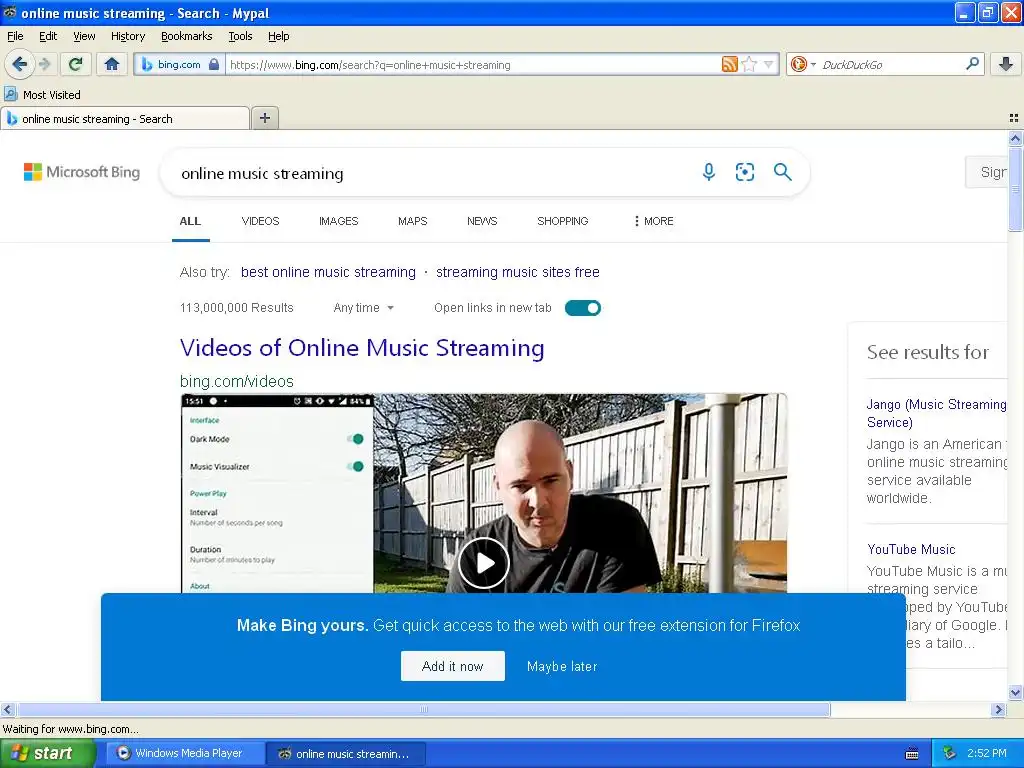Screen dimensions: 1024x768
Task: Open the browser home page icon
Action: tap(112, 64)
